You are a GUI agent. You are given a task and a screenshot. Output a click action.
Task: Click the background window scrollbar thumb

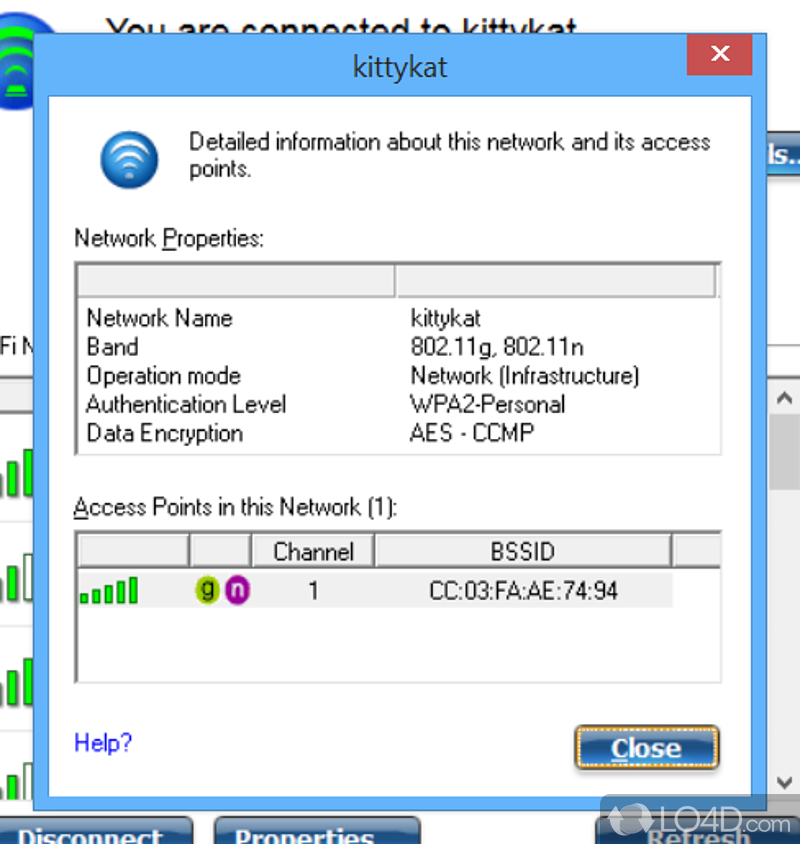tap(784, 452)
